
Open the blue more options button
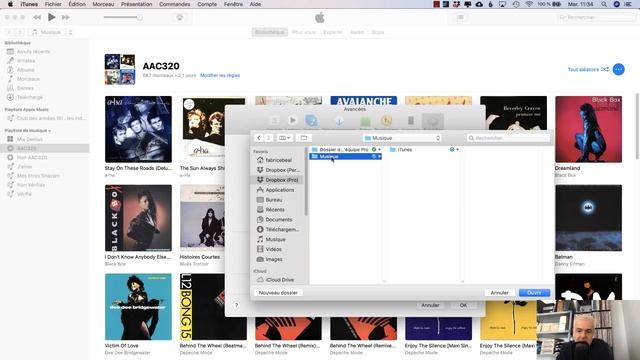tap(618, 69)
